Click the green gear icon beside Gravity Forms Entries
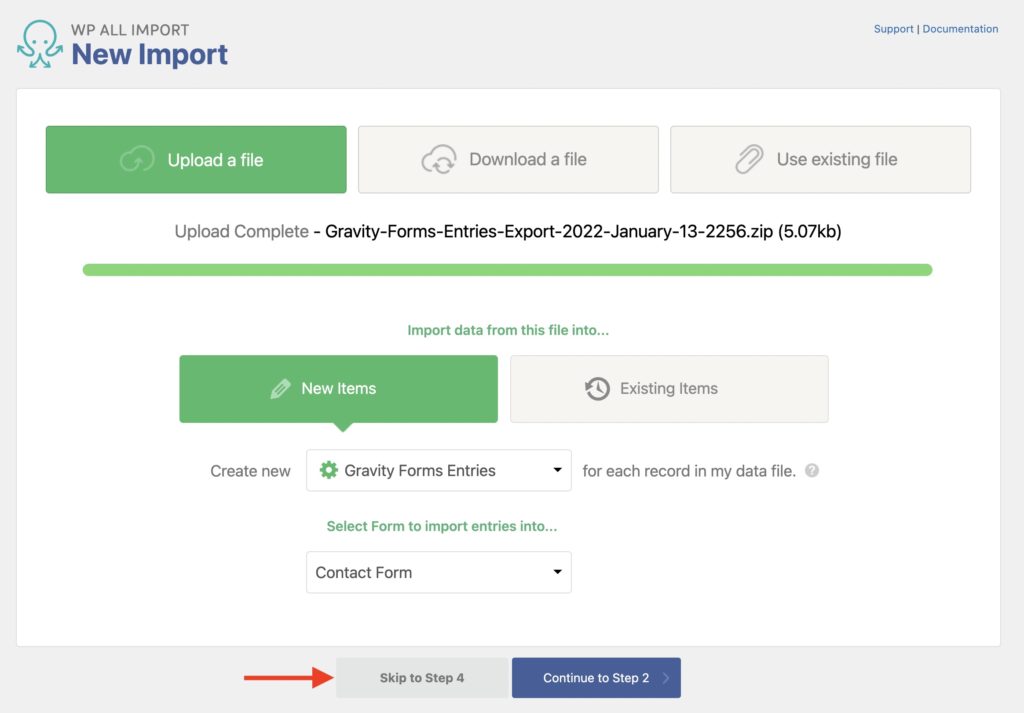 click(x=331, y=470)
